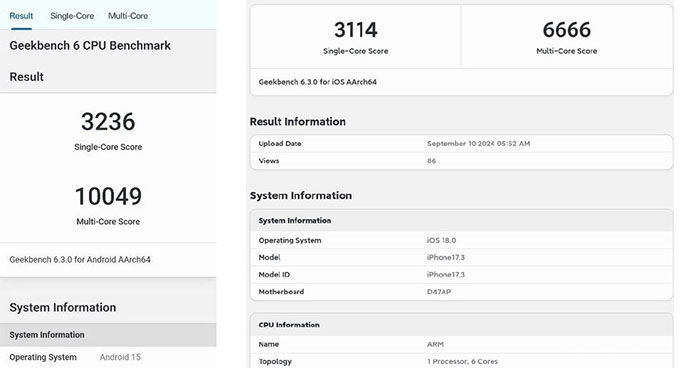The width and height of the screenshot is (680, 368).
Task: Click the Topology label
Action: pos(275,361)
